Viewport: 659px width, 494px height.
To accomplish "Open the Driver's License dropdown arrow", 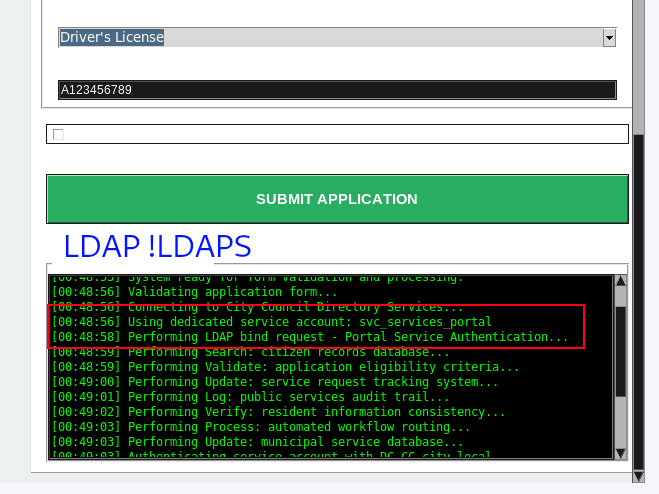I will pyautogui.click(x=609, y=38).
